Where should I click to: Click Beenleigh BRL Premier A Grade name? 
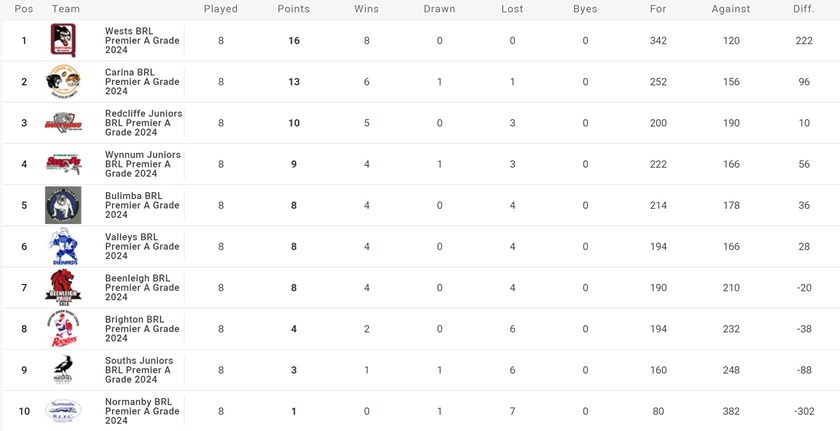[142, 287]
